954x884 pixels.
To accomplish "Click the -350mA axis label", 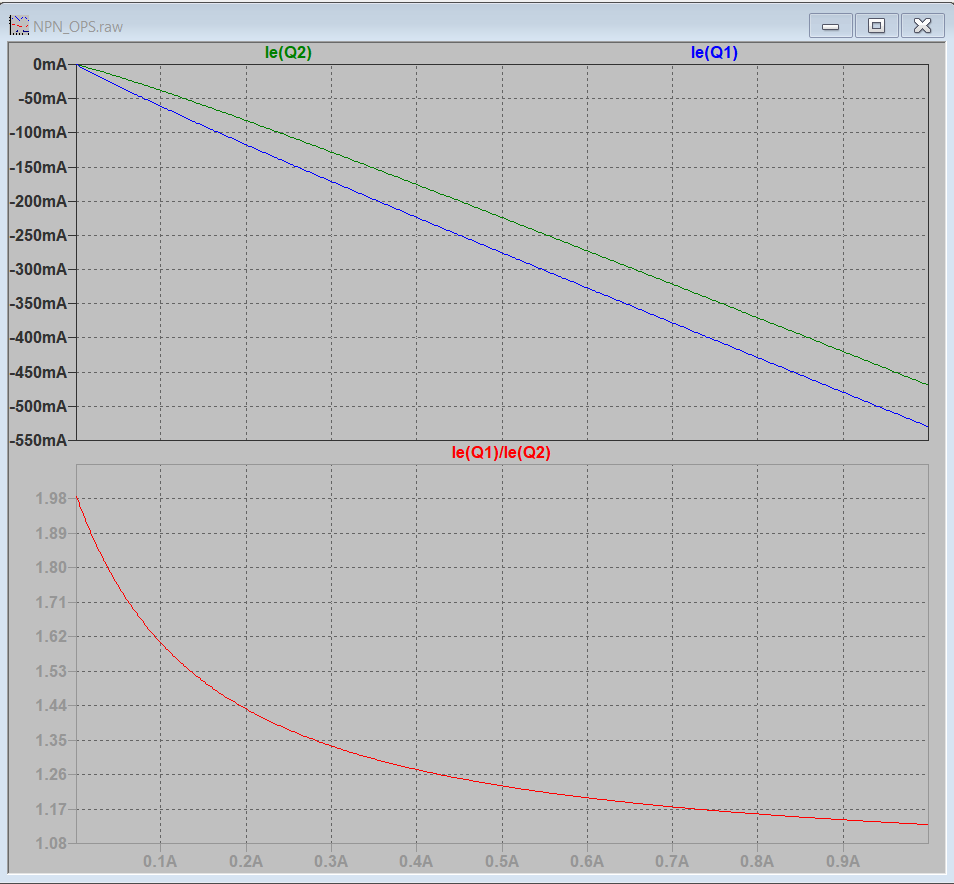I will pos(38,303).
